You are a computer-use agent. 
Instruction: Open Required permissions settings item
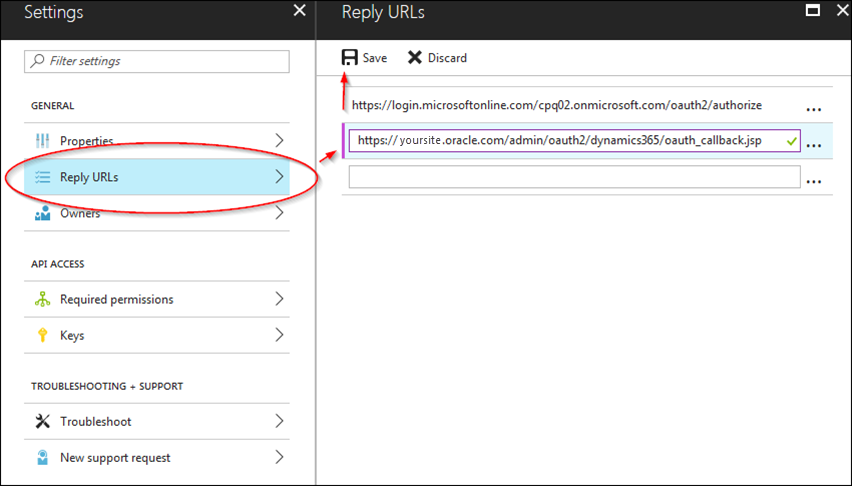[x=156, y=299]
